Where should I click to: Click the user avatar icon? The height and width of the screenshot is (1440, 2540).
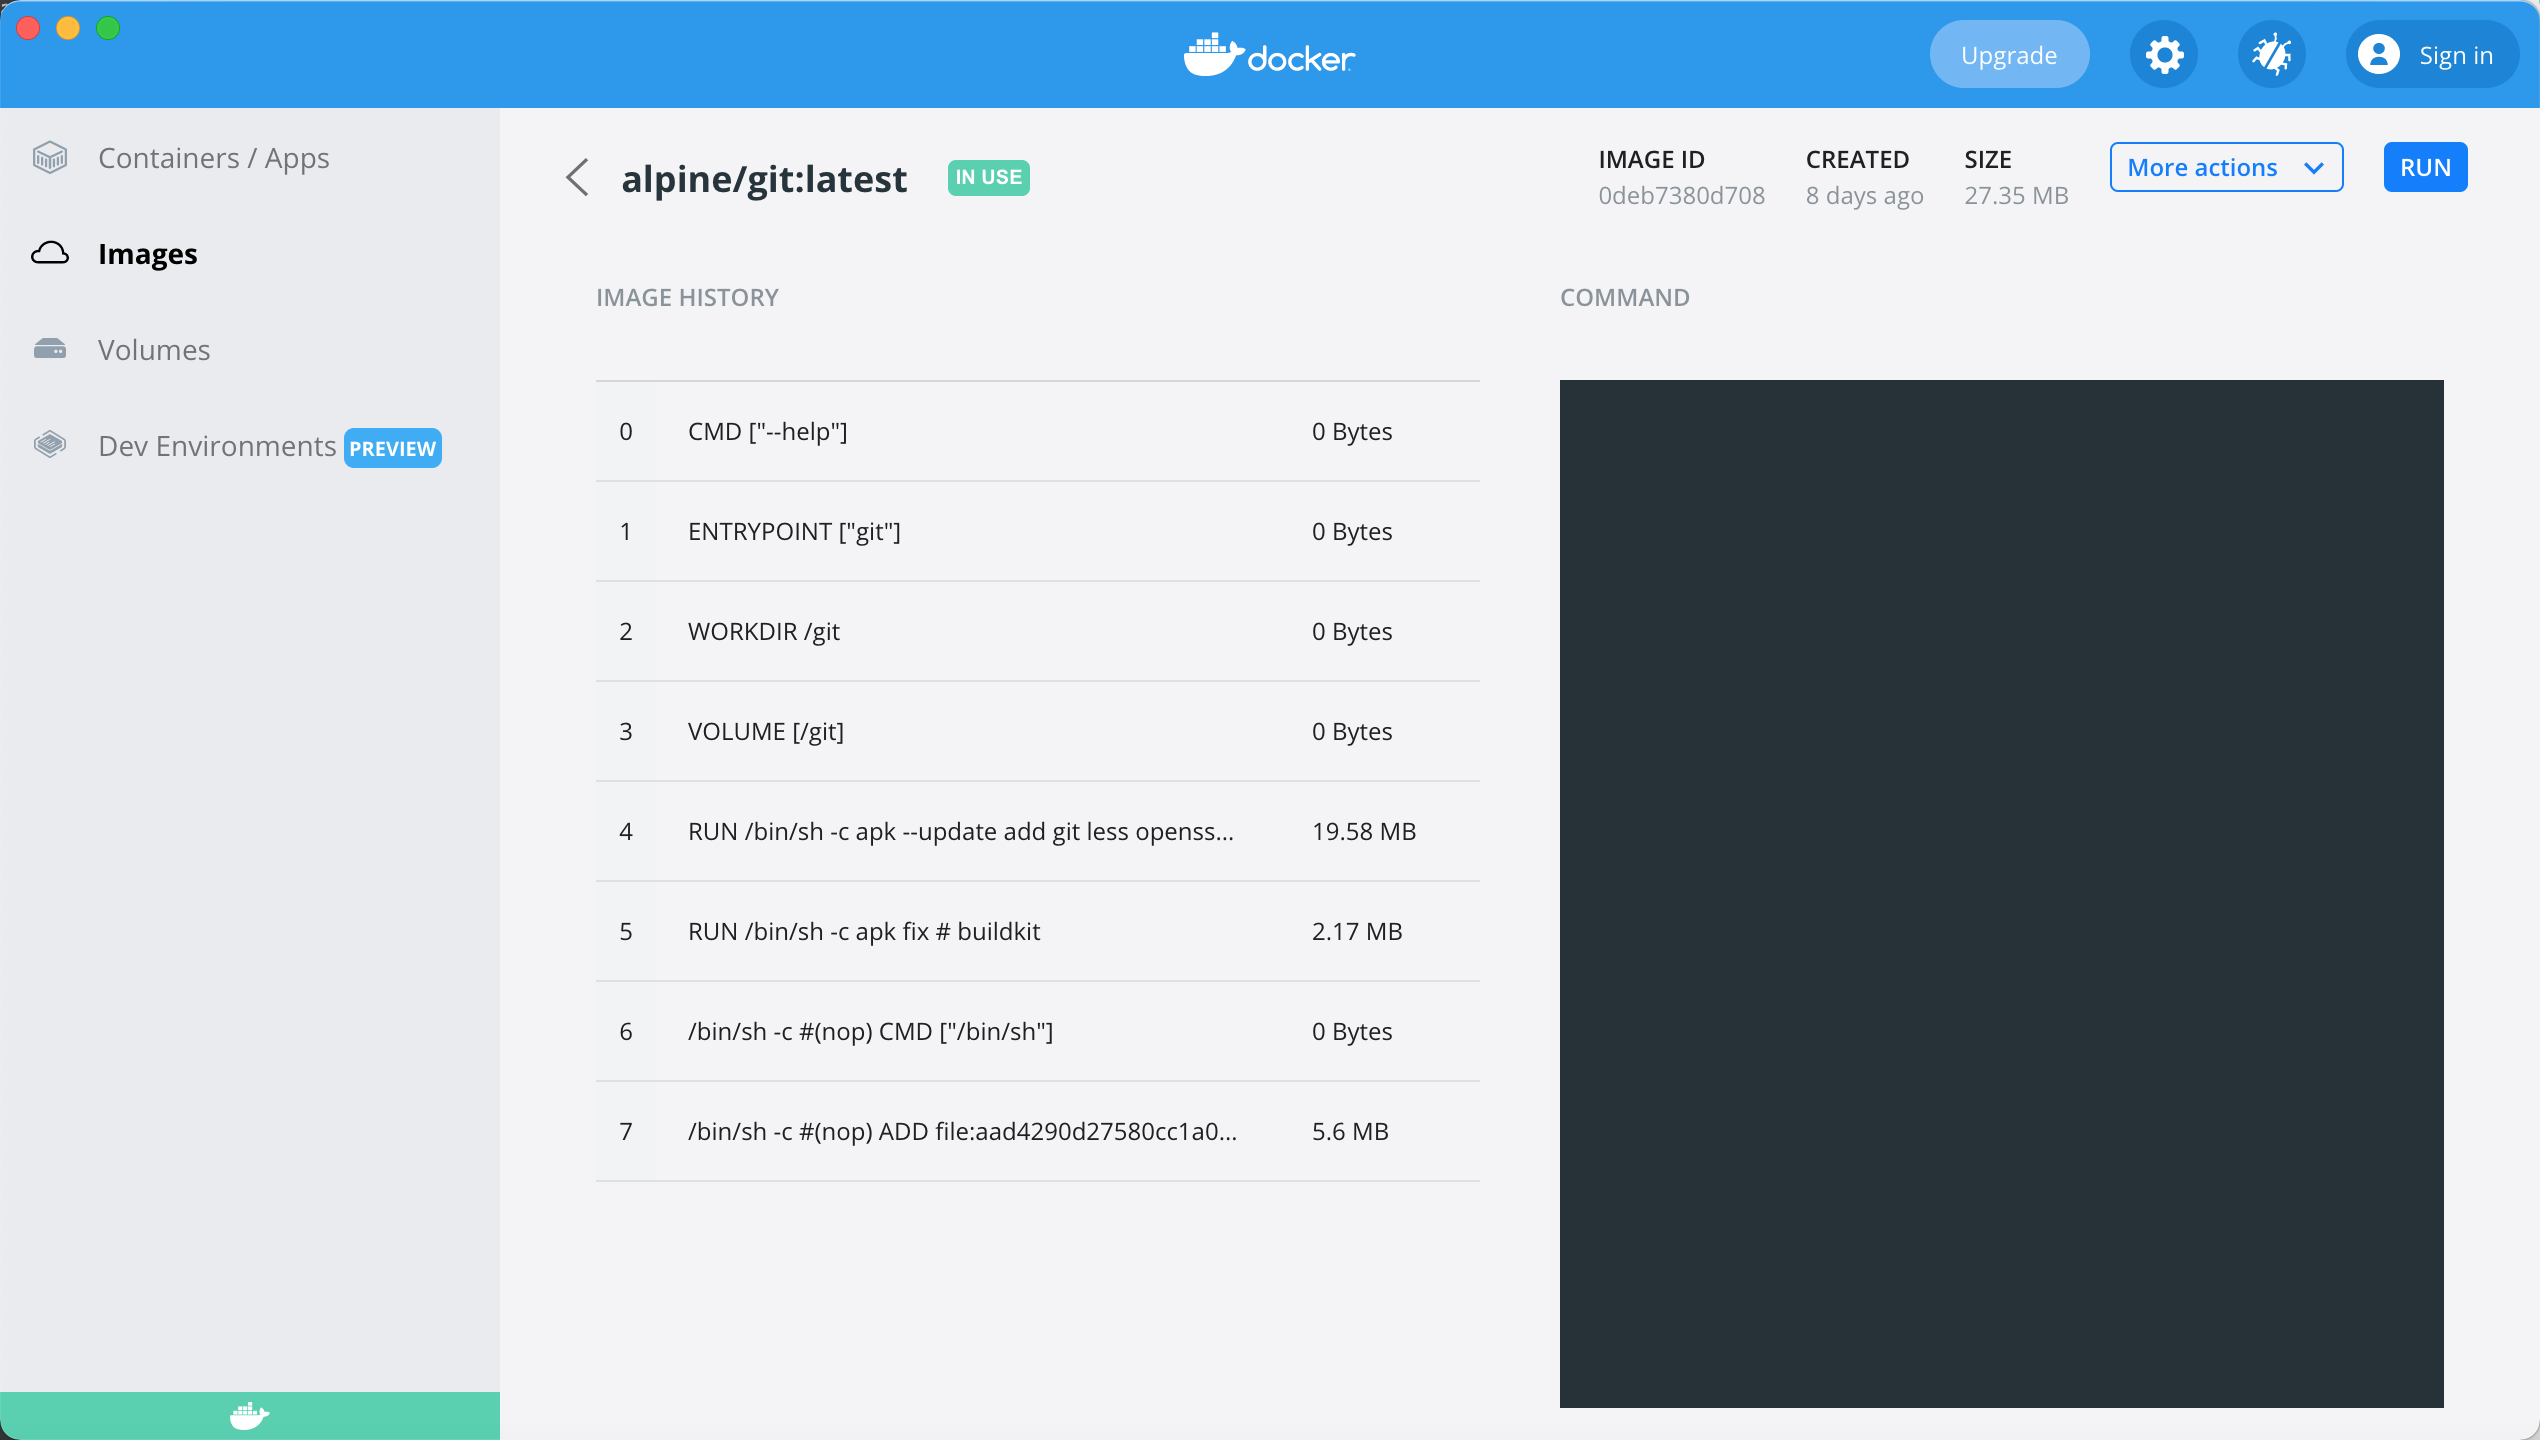coord(2379,55)
